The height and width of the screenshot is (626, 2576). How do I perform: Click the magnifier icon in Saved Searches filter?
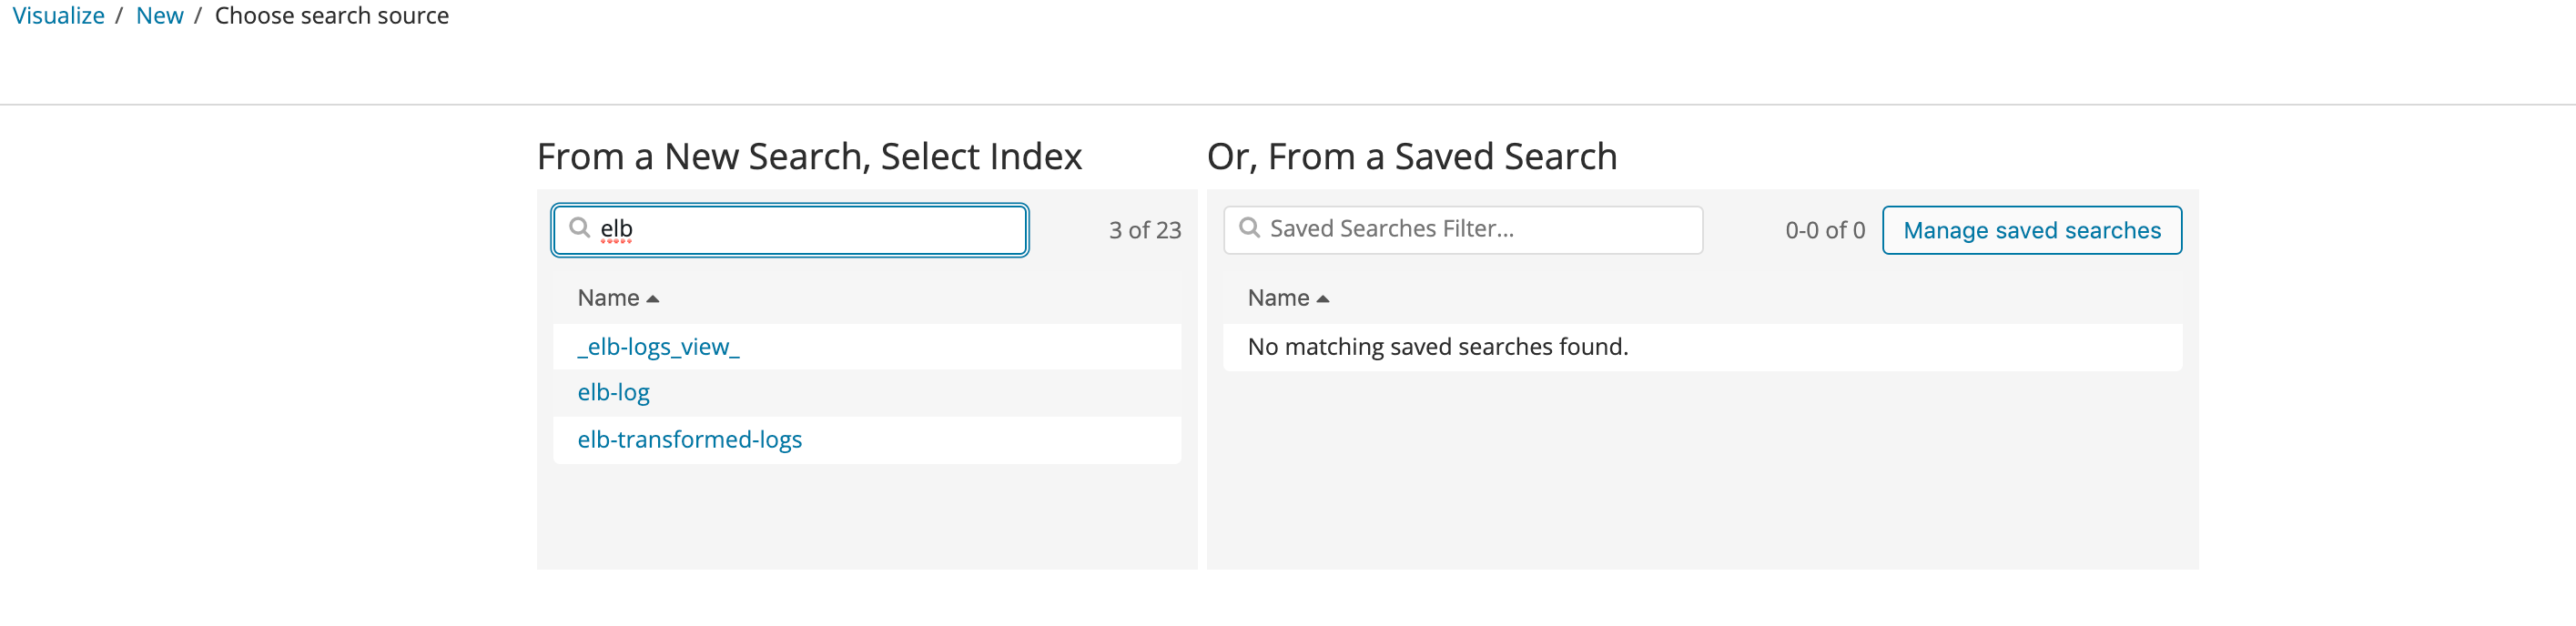1249,228
